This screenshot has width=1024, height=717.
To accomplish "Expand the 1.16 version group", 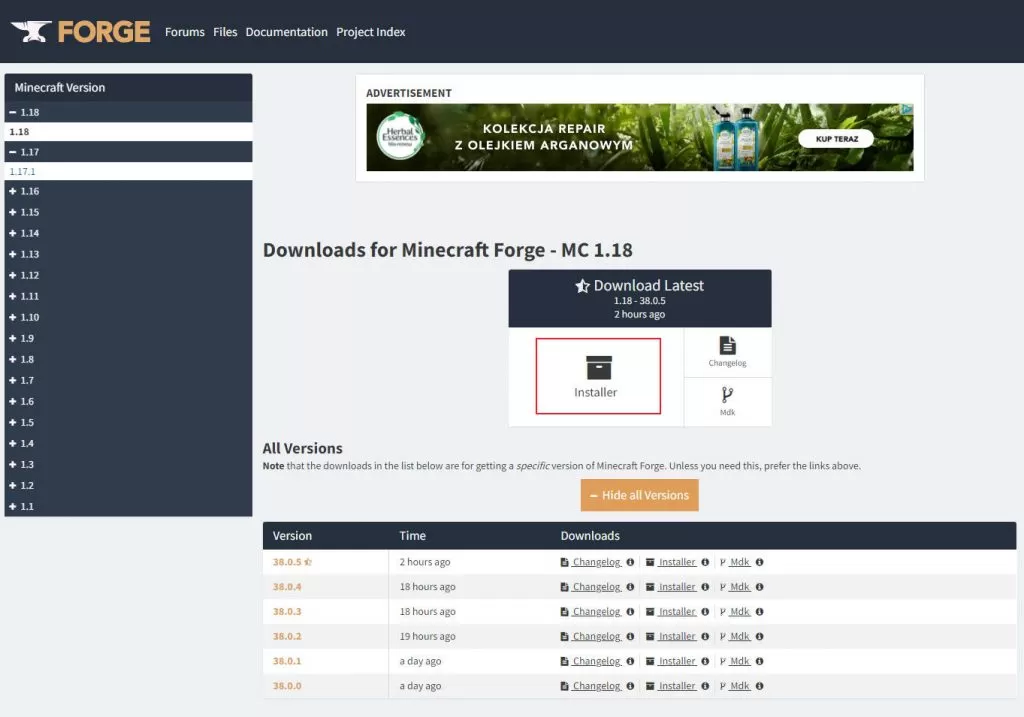I will click(128, 191).
